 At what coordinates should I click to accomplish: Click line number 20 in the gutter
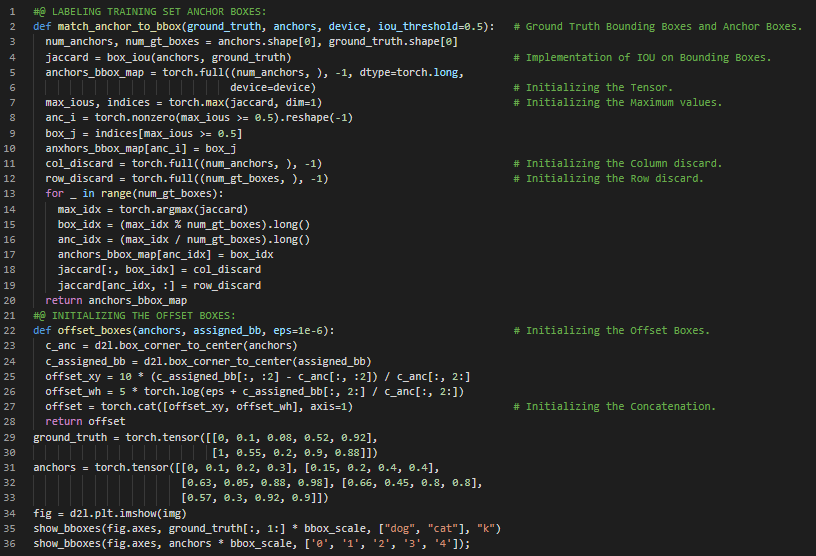point(12,300)
